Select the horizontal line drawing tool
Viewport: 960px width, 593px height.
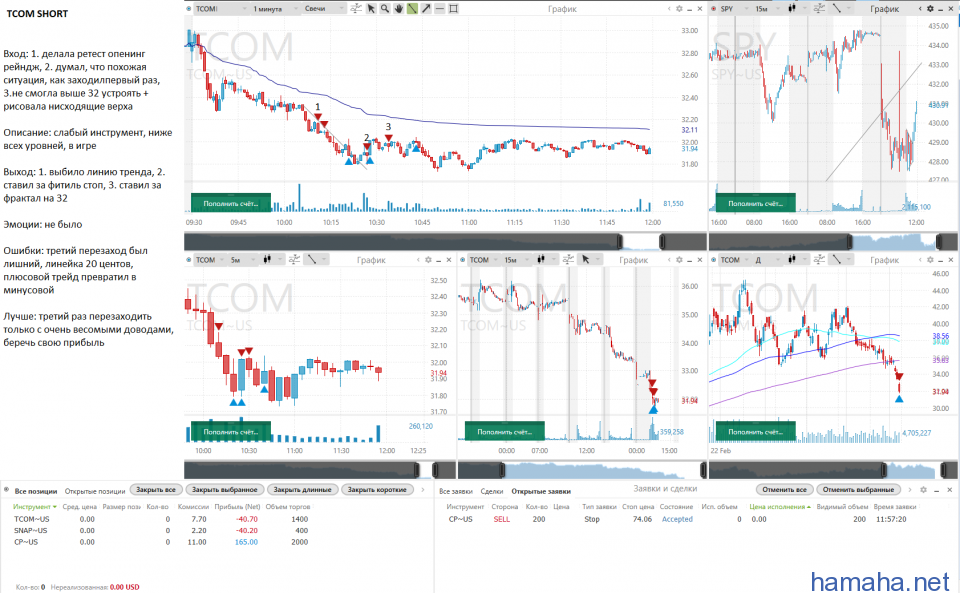(439, 8)
